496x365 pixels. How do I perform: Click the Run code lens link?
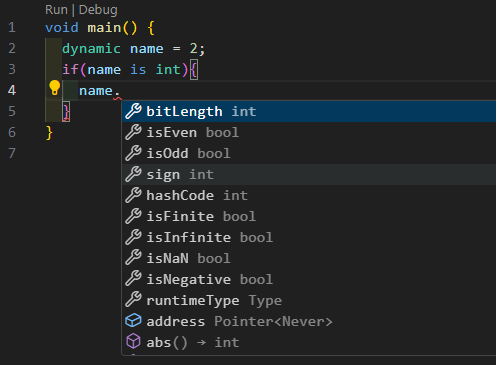click(56, 10)
